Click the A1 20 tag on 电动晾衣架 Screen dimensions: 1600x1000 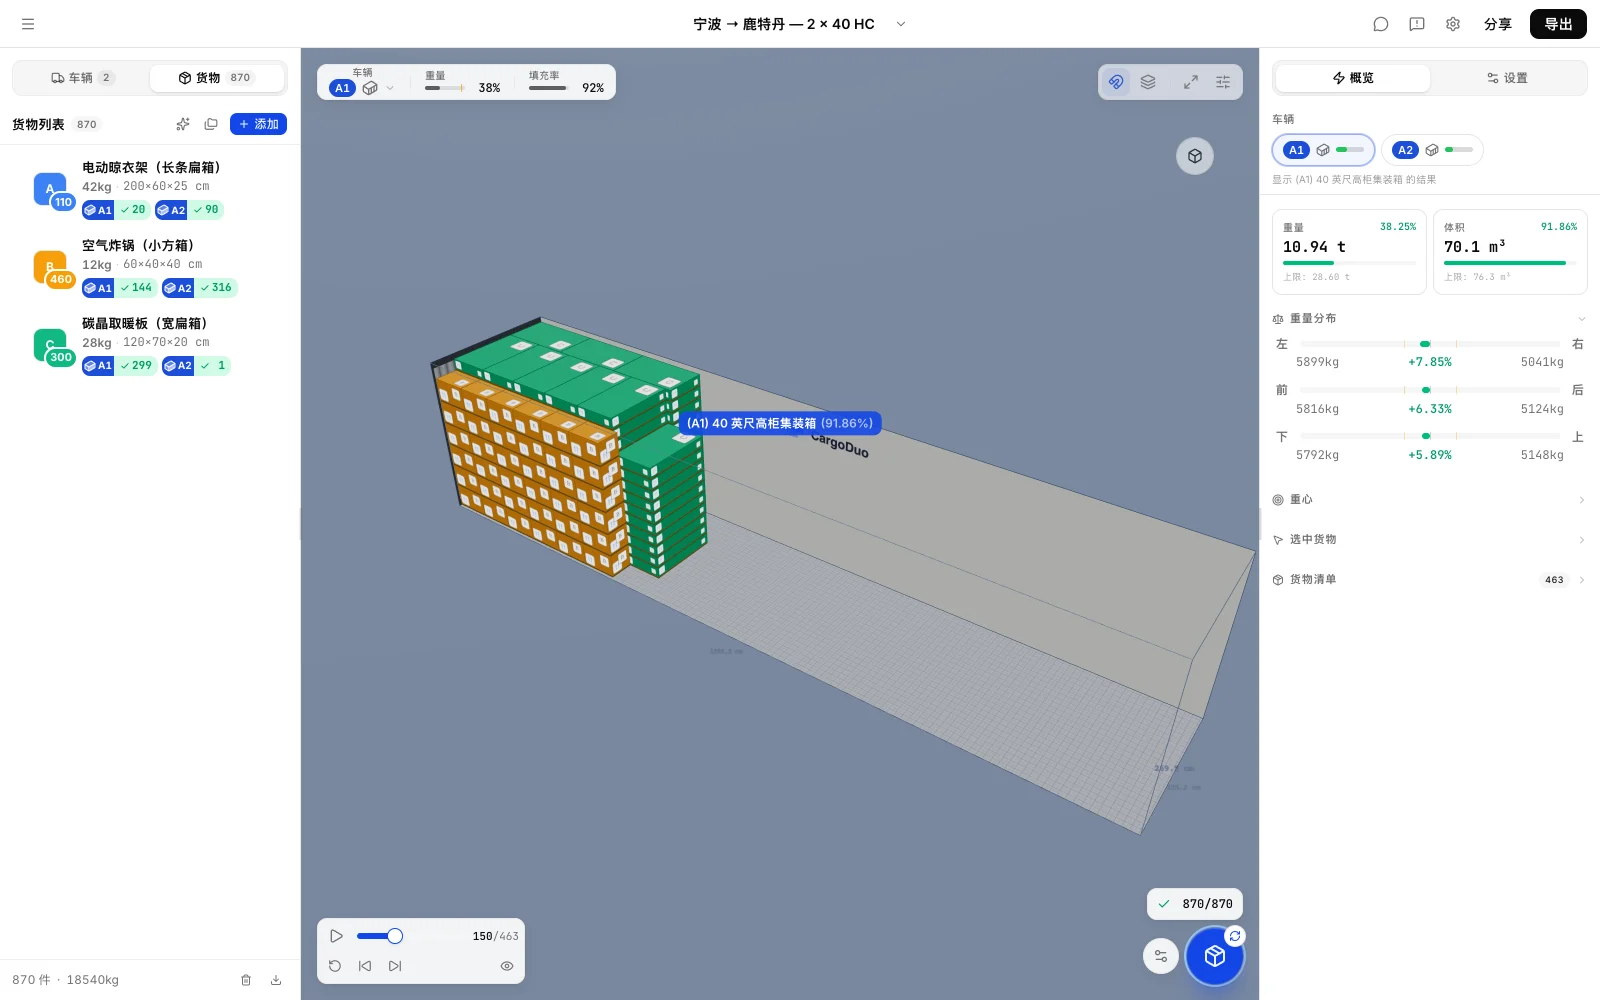pos(116,210)
